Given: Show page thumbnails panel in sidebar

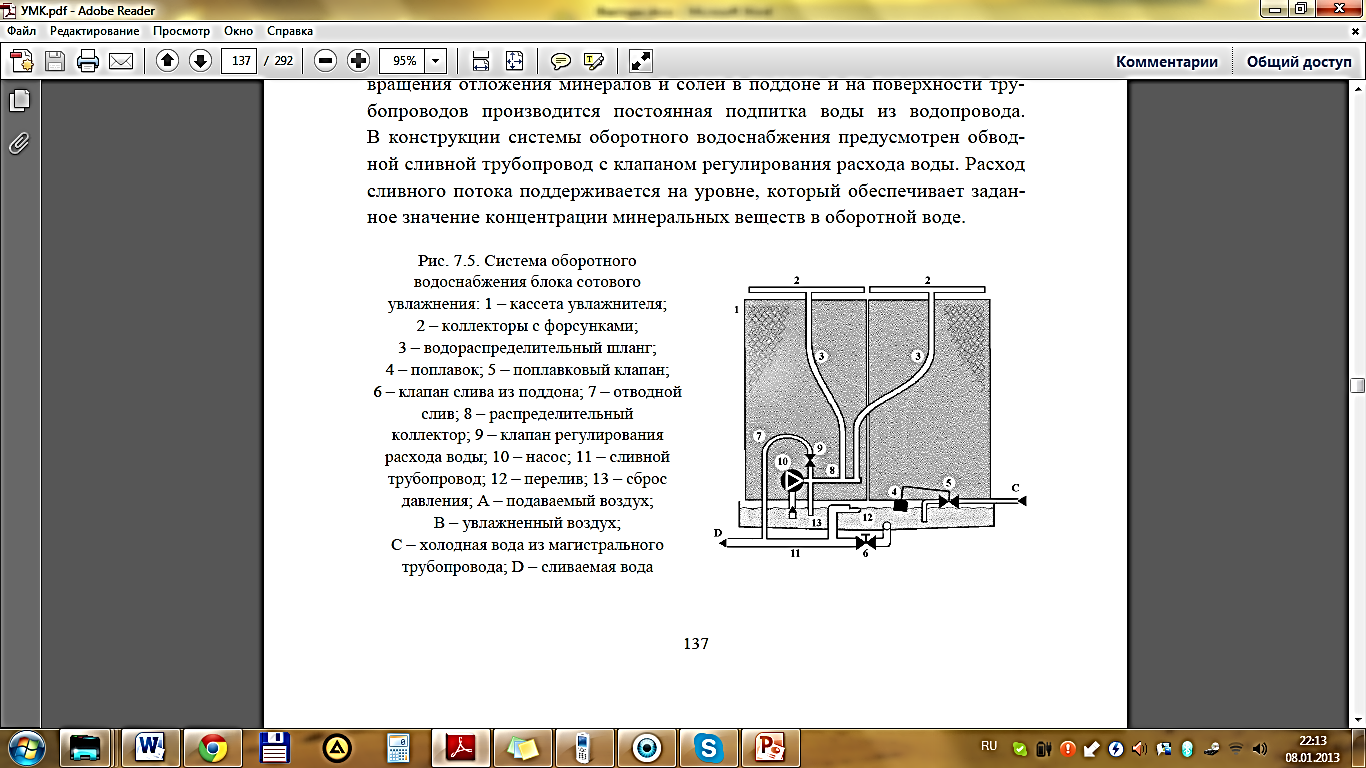Looking at the screenshot, I should pyautogui.click(x=19, y=101).
